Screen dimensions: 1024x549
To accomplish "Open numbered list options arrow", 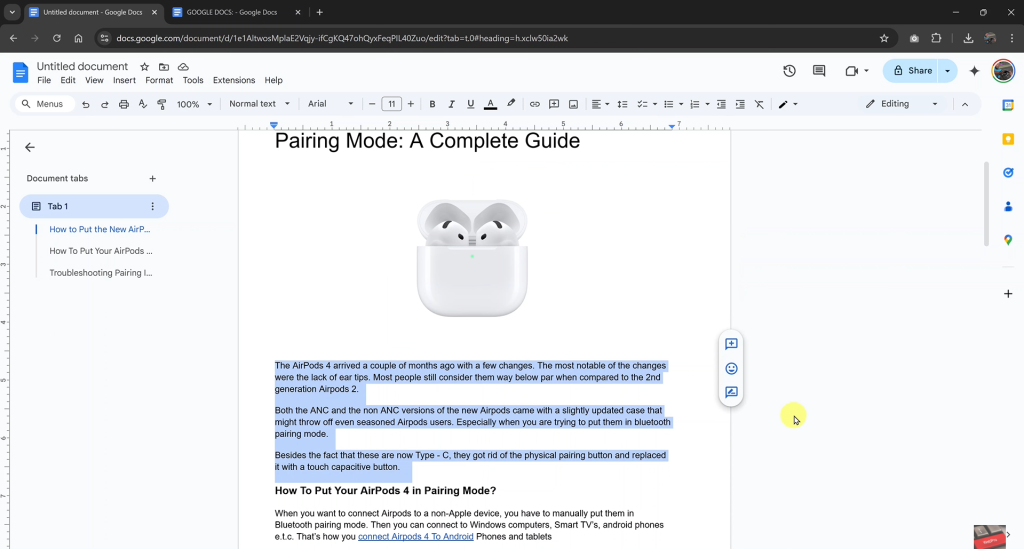I will click(707, 104).
